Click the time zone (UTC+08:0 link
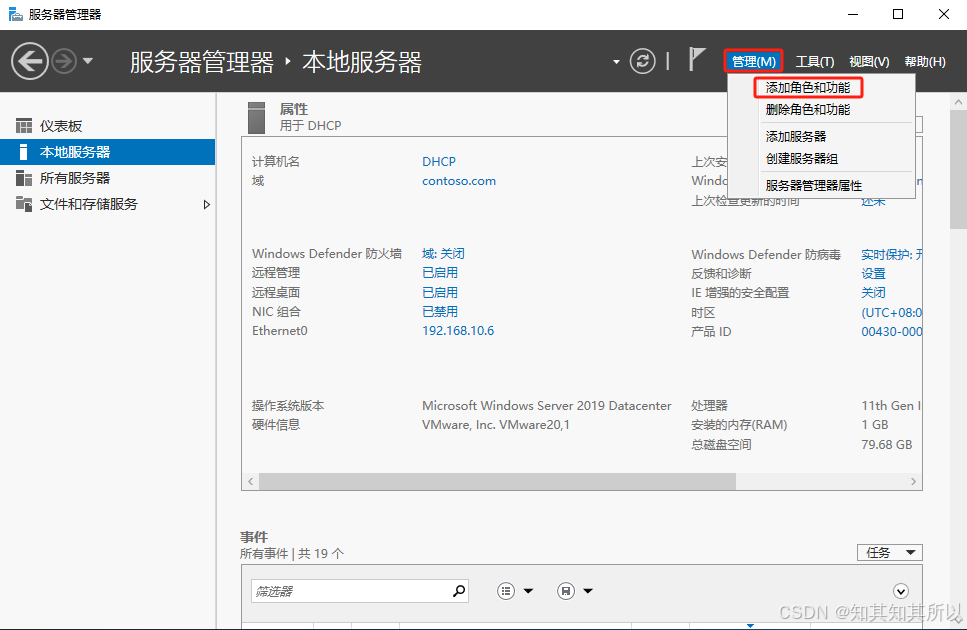 click(x=891, y=313)
